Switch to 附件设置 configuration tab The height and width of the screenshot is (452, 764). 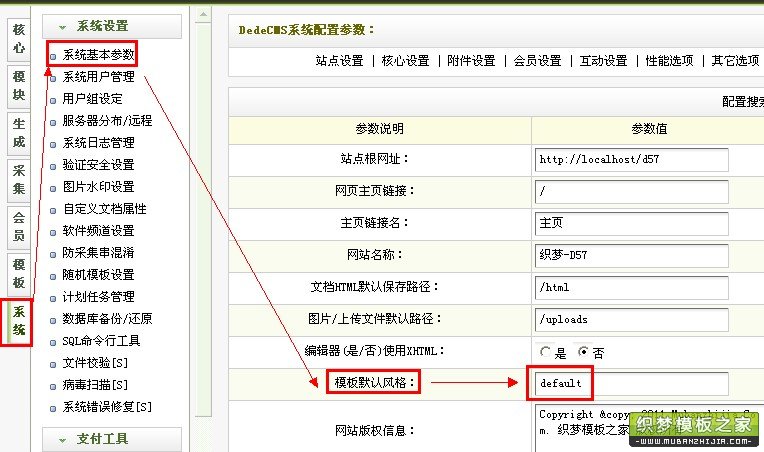471,61
